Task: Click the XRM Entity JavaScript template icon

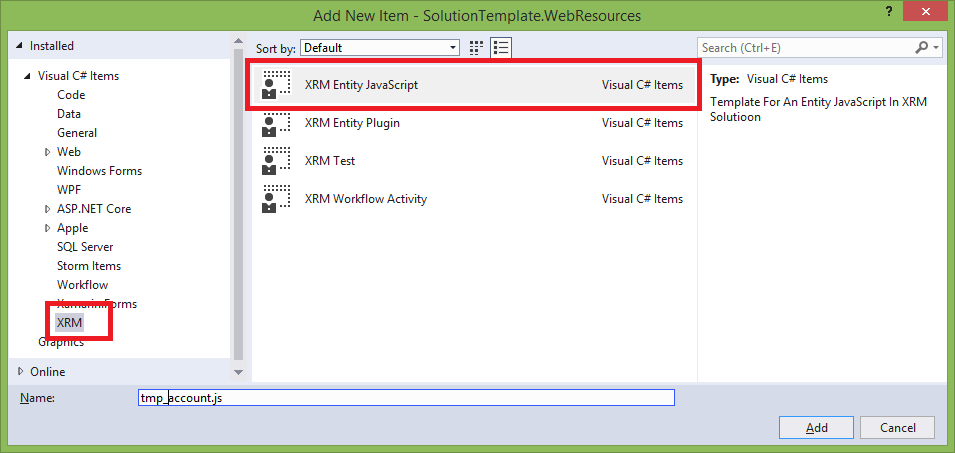Action: [x=275, y=85]
